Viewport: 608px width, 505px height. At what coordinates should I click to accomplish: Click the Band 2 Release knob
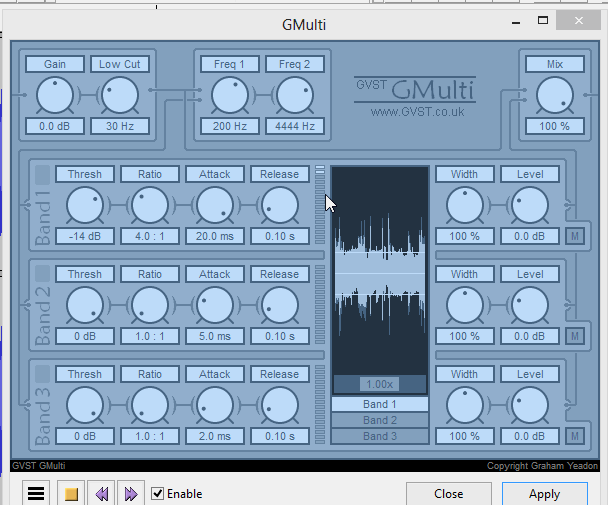280,305
